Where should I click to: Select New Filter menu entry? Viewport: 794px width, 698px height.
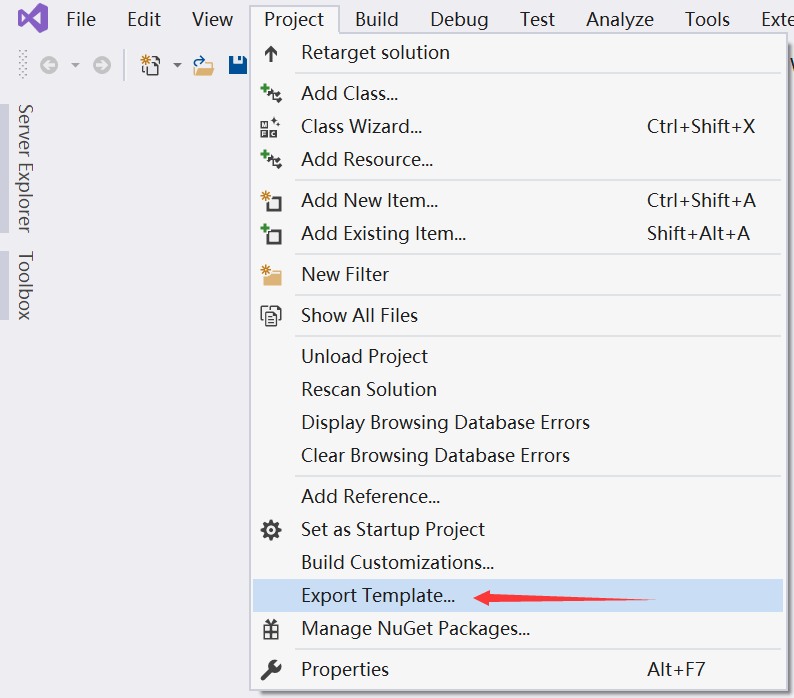(518, 275)
